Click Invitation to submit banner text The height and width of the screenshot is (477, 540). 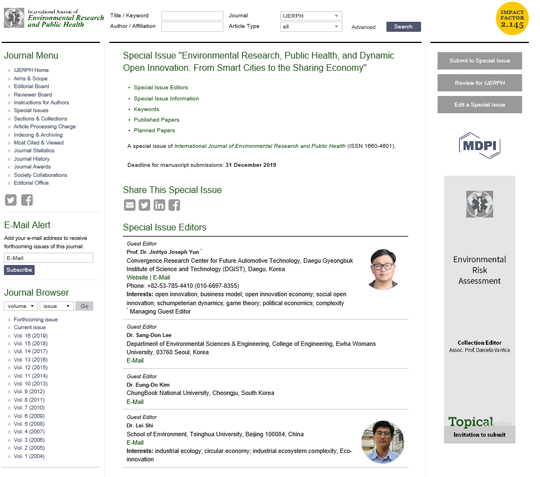(479, 435)
